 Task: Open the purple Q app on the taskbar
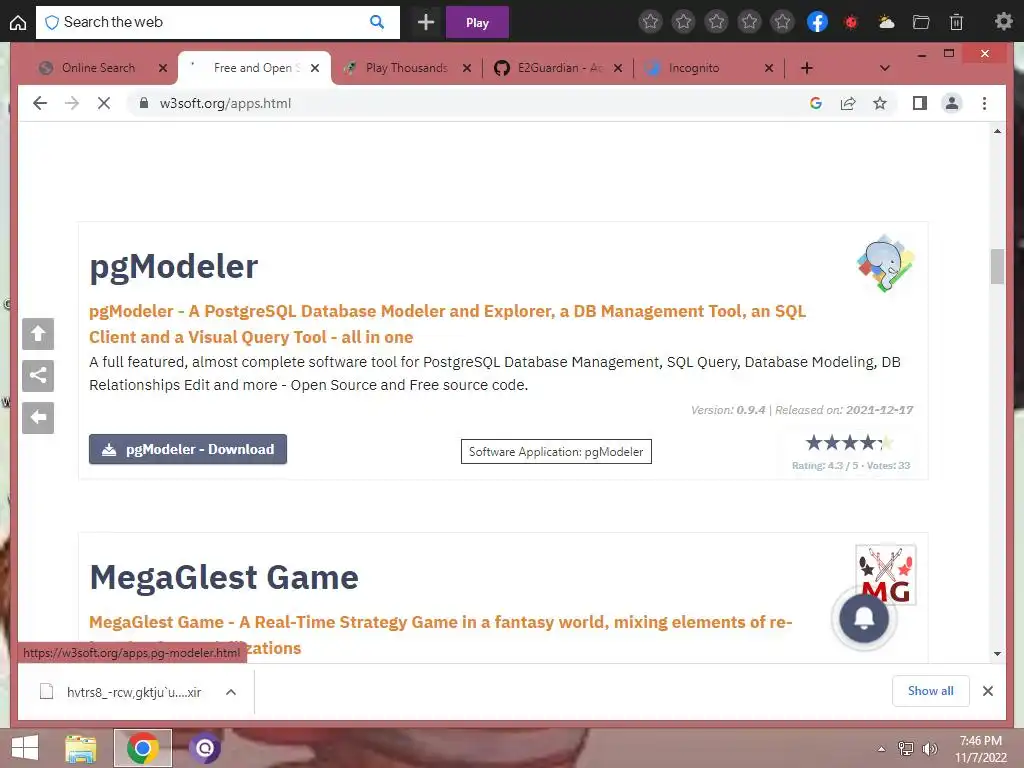point(205,748)
